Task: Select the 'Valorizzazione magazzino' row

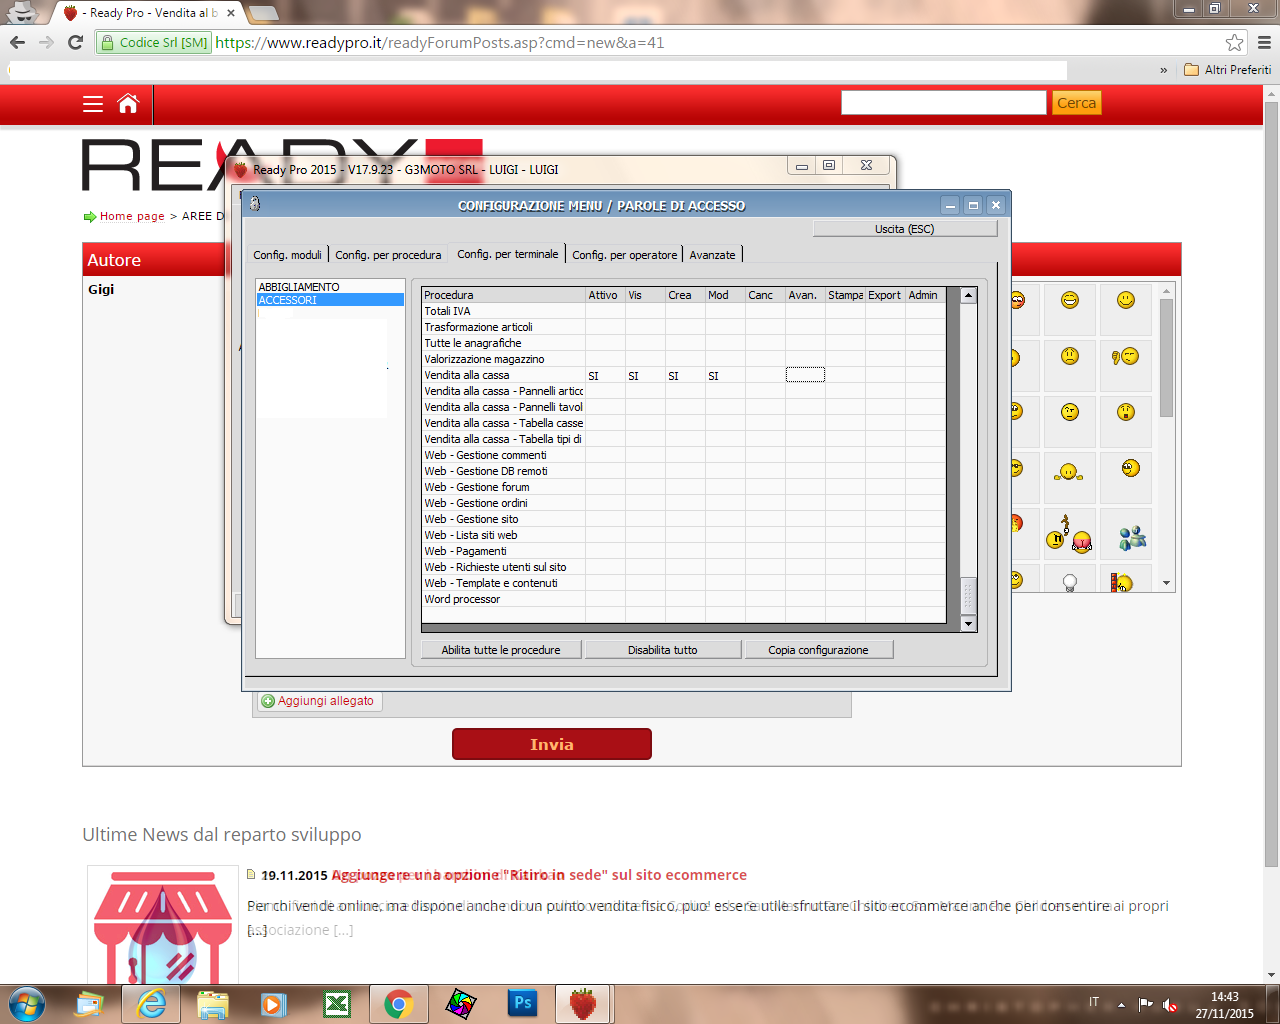Action: [683, 359]
